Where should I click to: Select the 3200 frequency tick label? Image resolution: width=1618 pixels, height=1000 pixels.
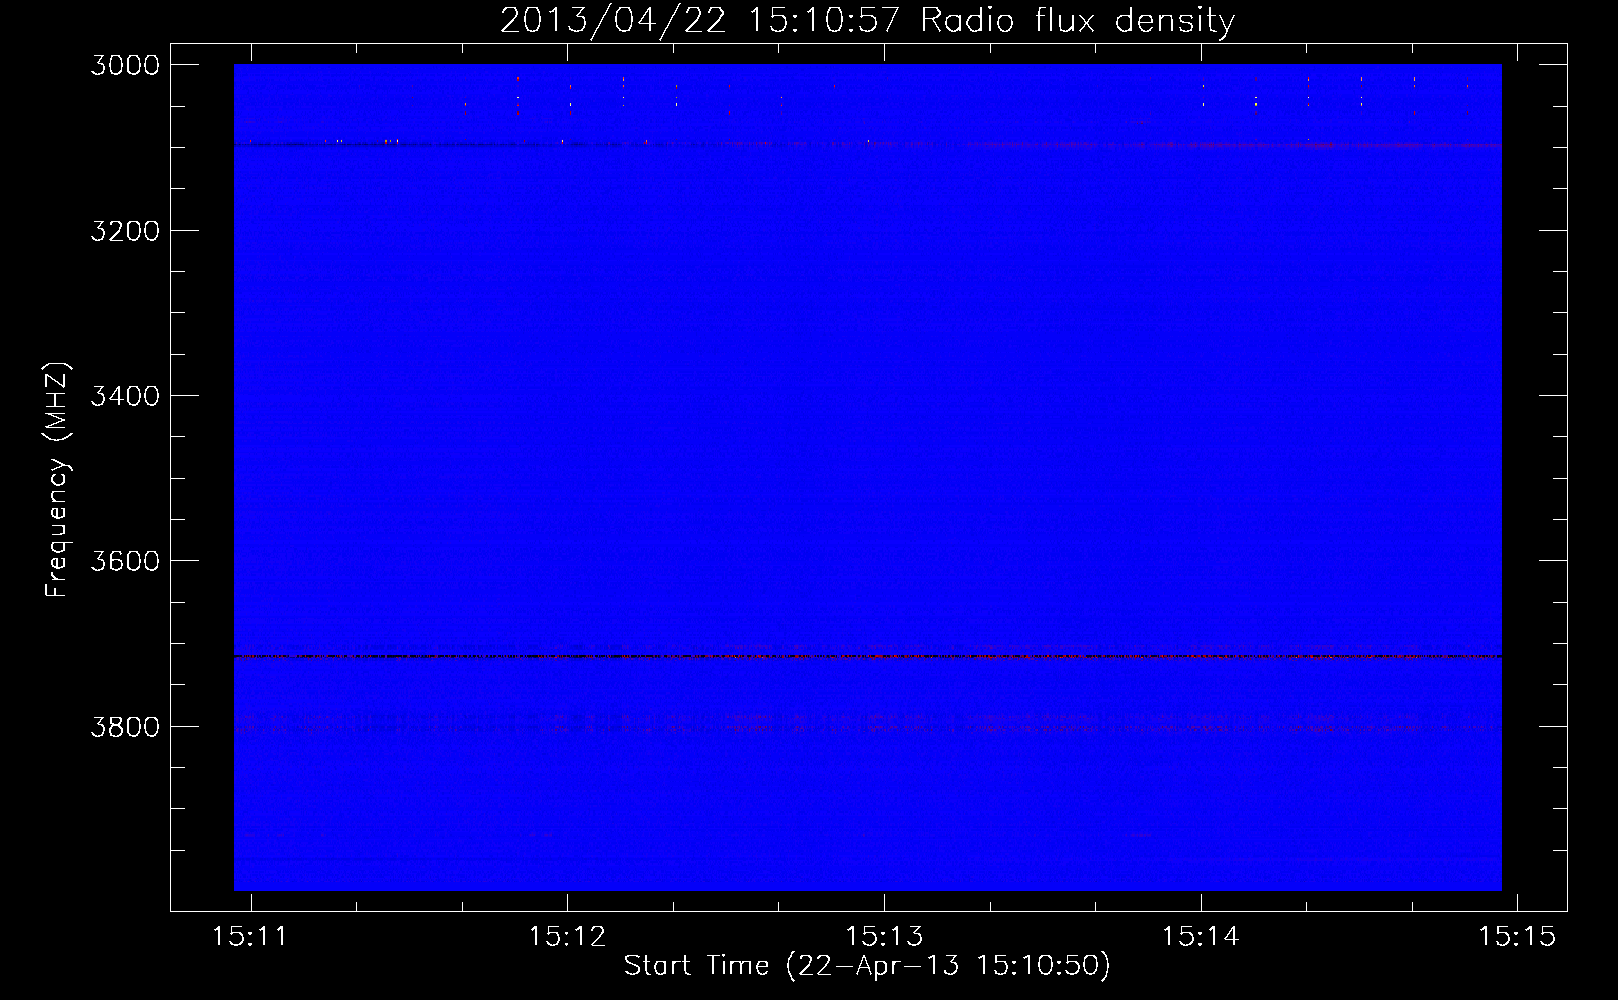[125, 231]
